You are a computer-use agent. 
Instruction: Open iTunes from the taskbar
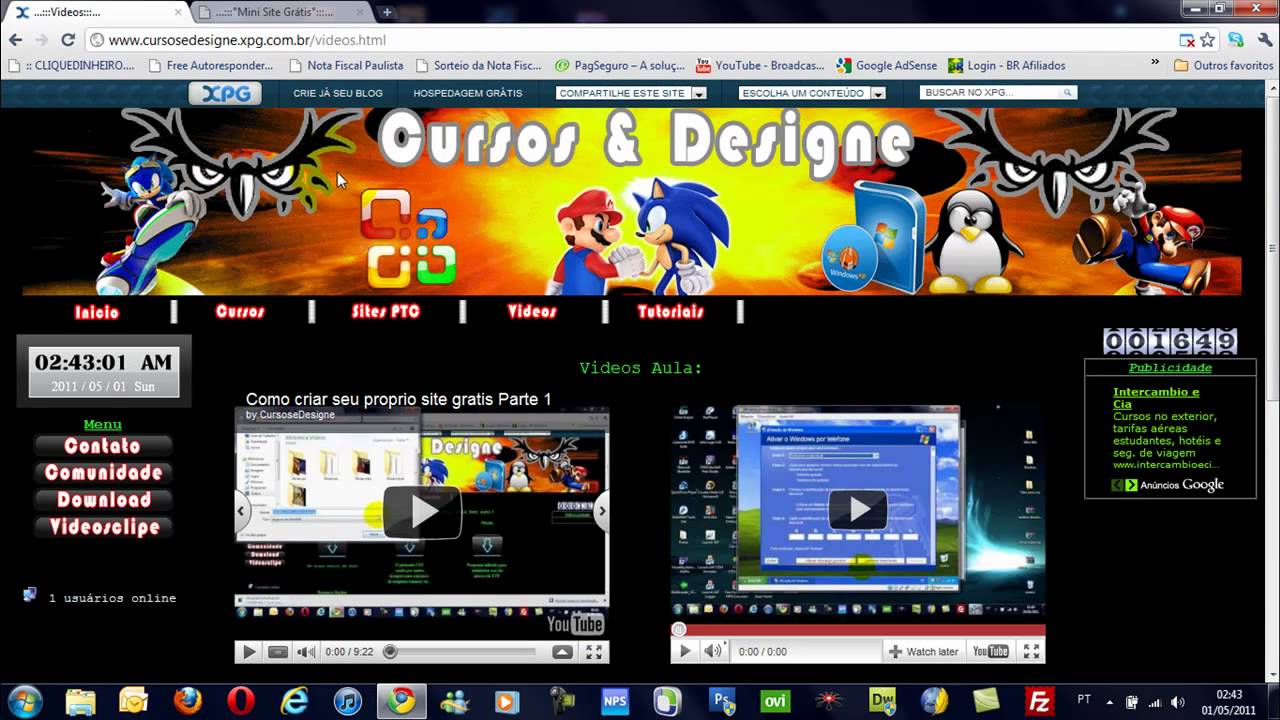tap(347, 701)
